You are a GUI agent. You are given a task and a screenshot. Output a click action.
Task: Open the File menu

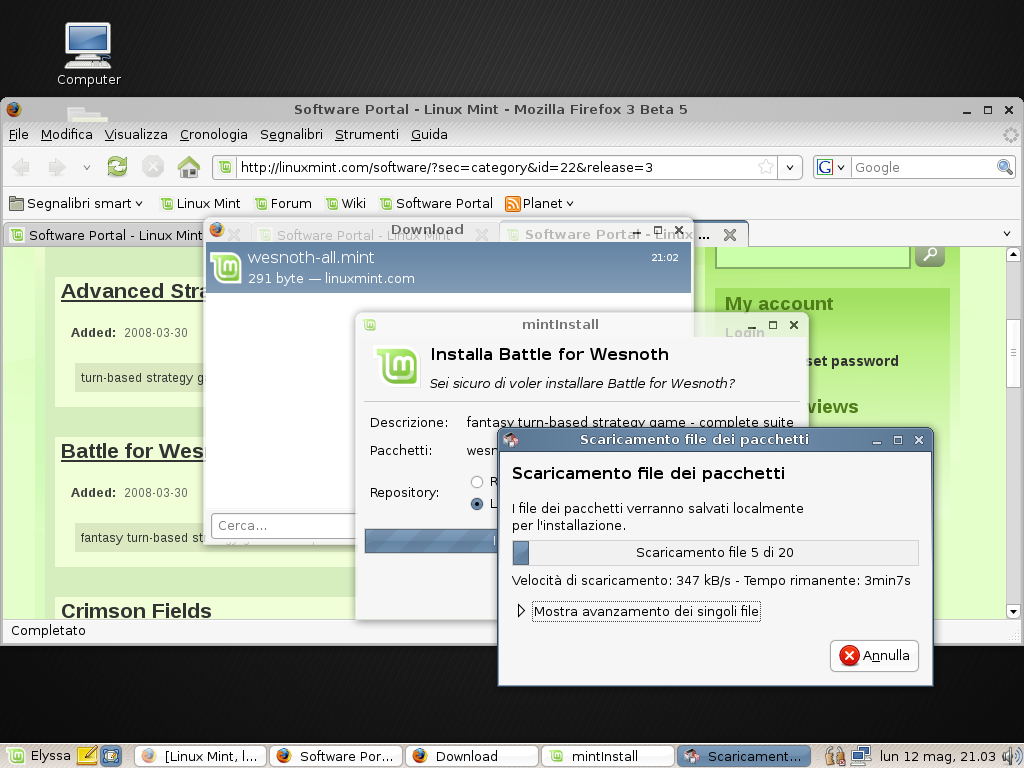18,135
